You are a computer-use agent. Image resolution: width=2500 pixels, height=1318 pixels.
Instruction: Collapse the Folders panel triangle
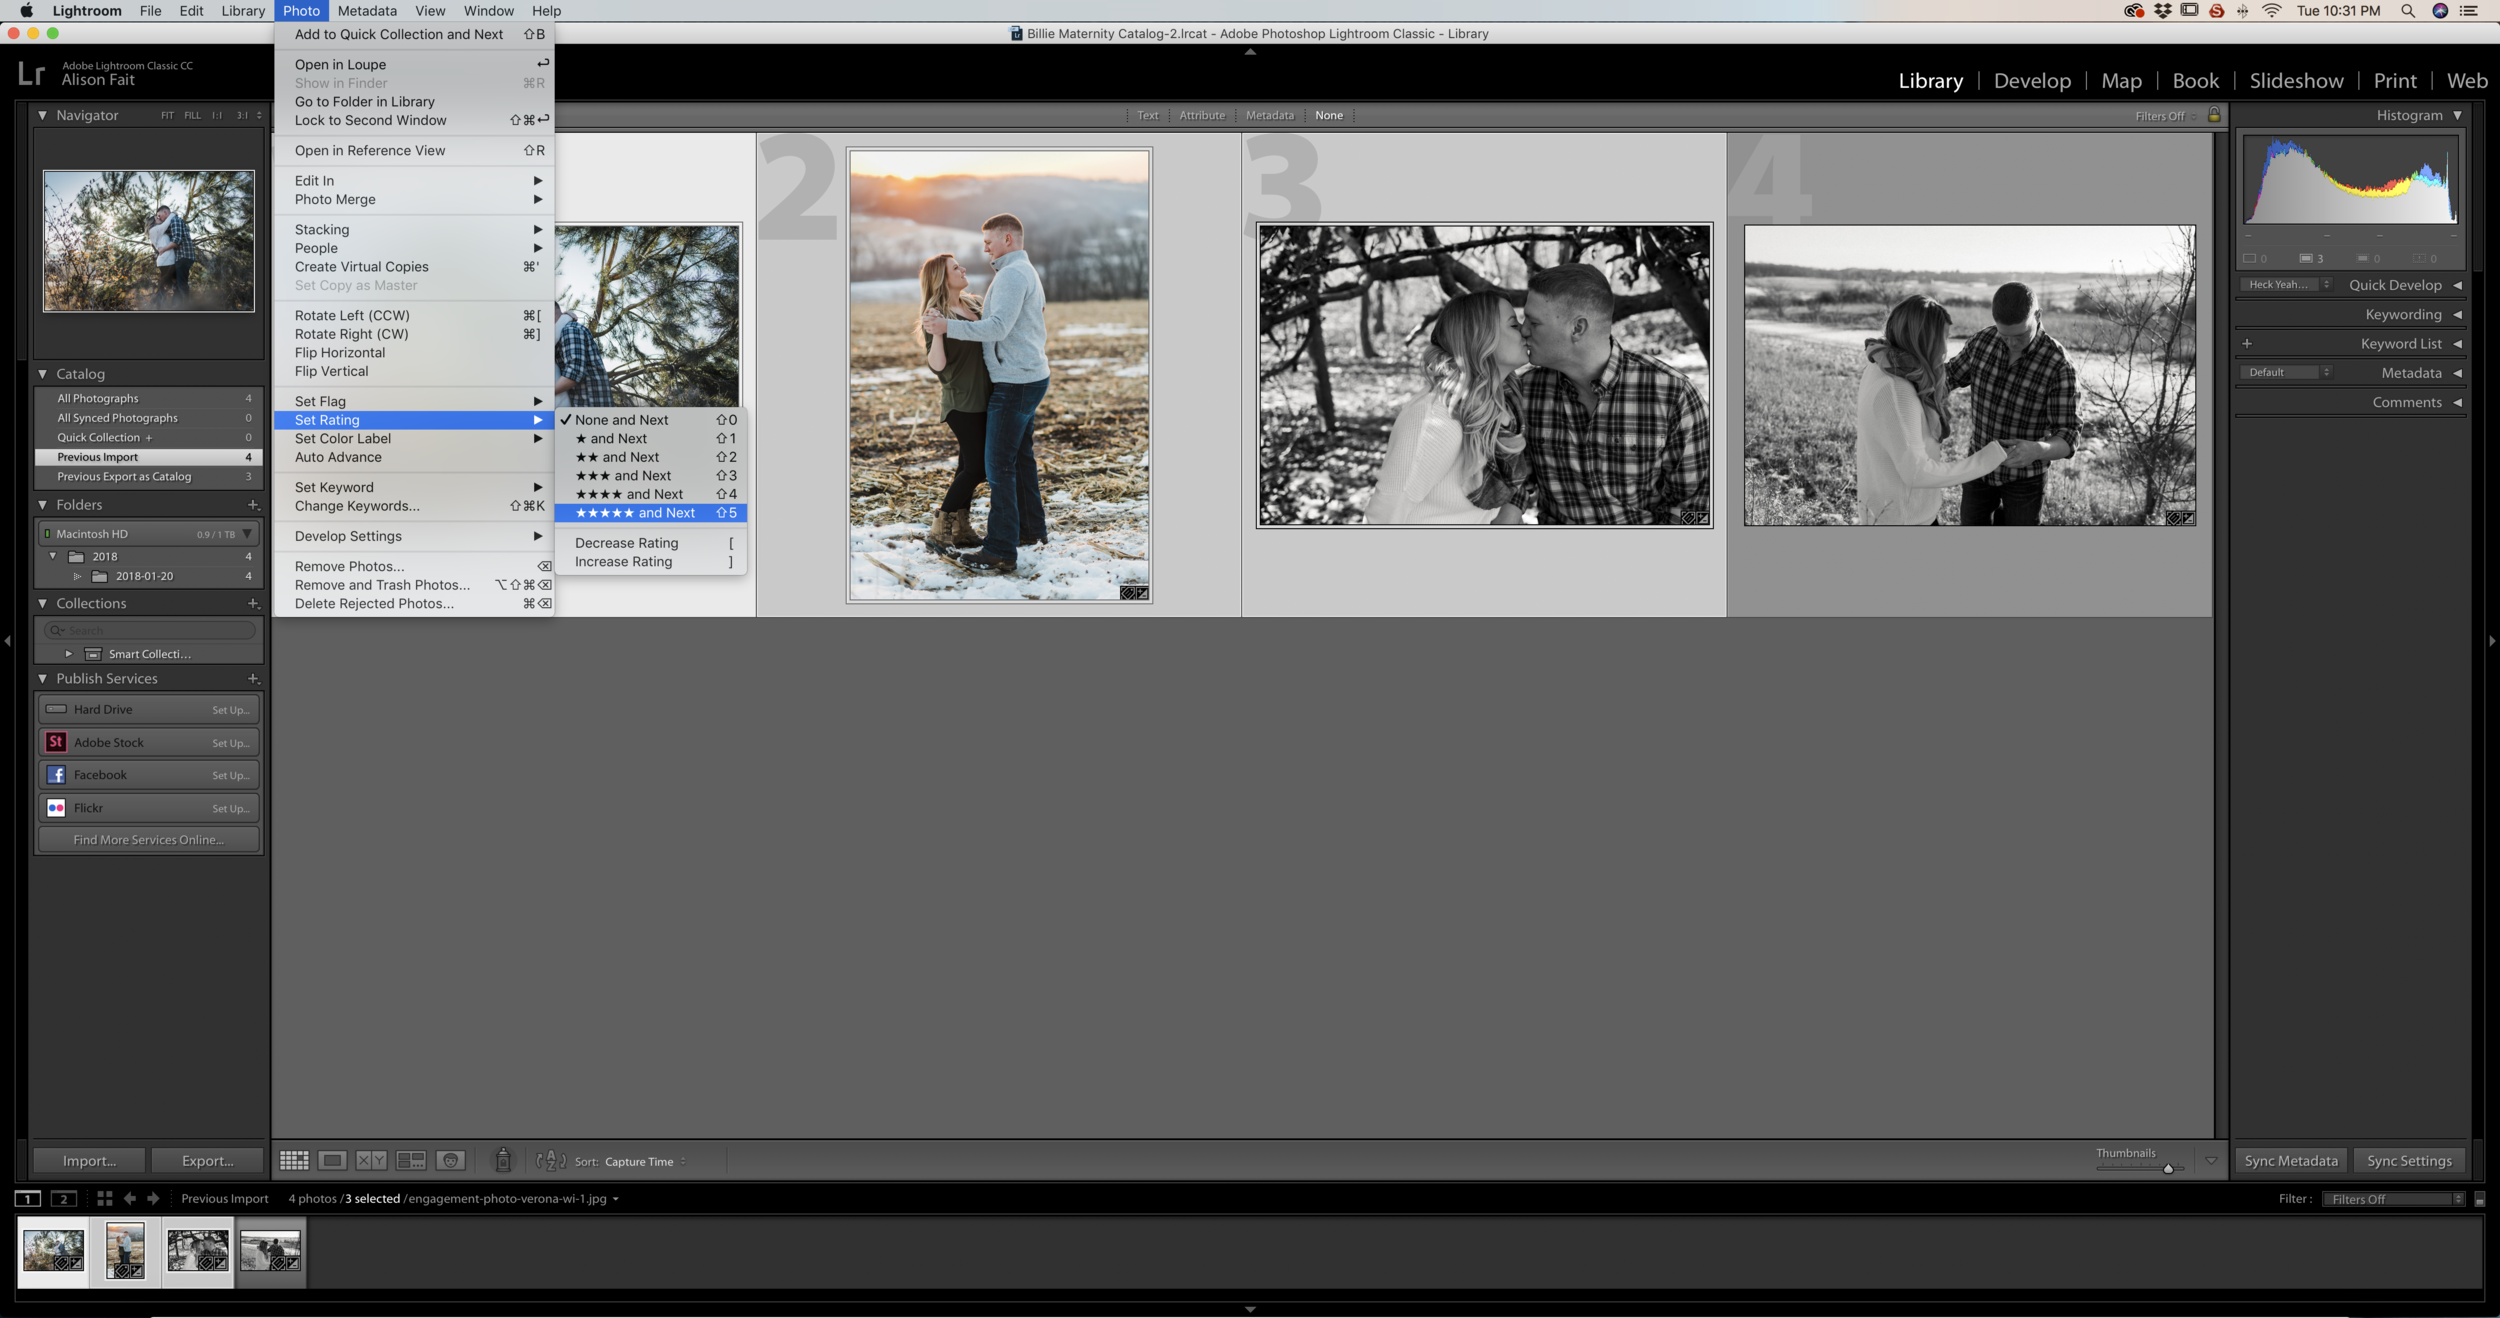click(42, 505)
